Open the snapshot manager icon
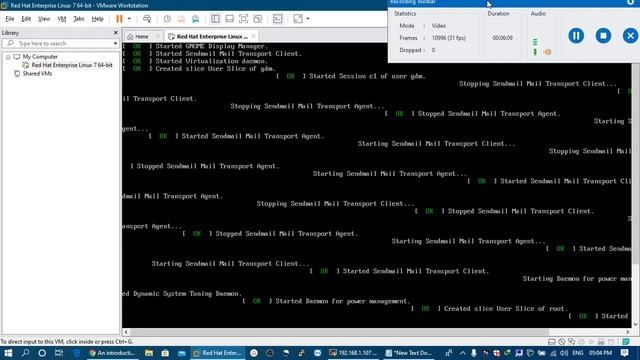 196,19
